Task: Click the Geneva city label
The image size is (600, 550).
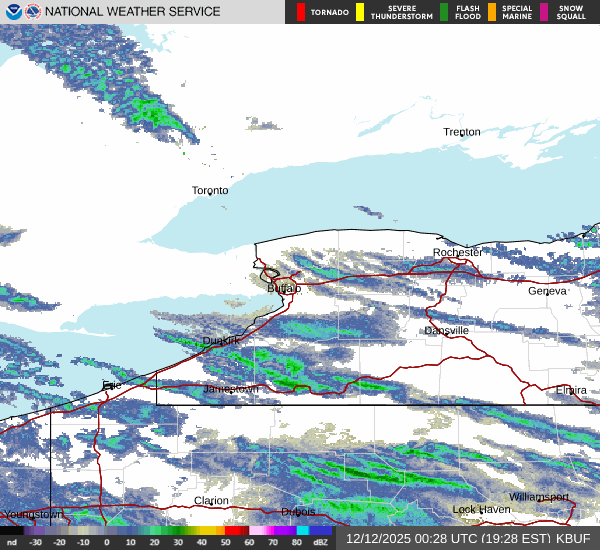Action: 547,290
